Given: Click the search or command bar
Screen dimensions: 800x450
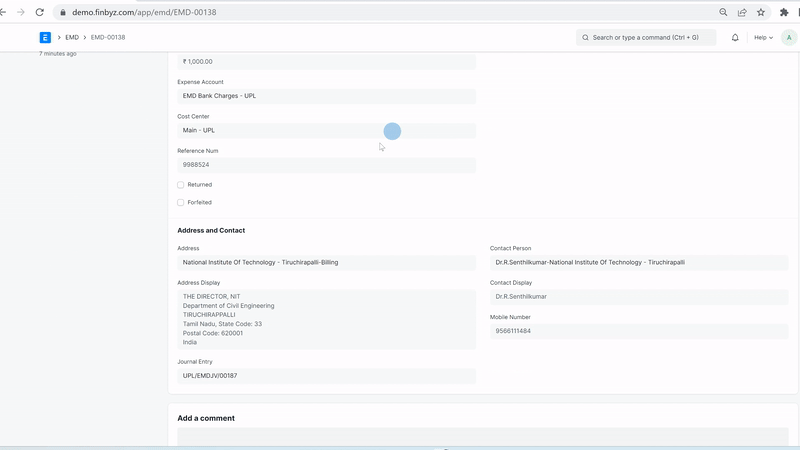Looking at the screenshot, I should (x=646, y=37).
